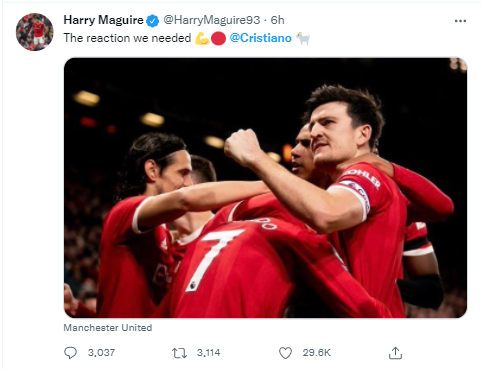The width and height of the screenshot is (481, 369).
Task: Like the tweet with heart icon
Action: click(285, 353)
